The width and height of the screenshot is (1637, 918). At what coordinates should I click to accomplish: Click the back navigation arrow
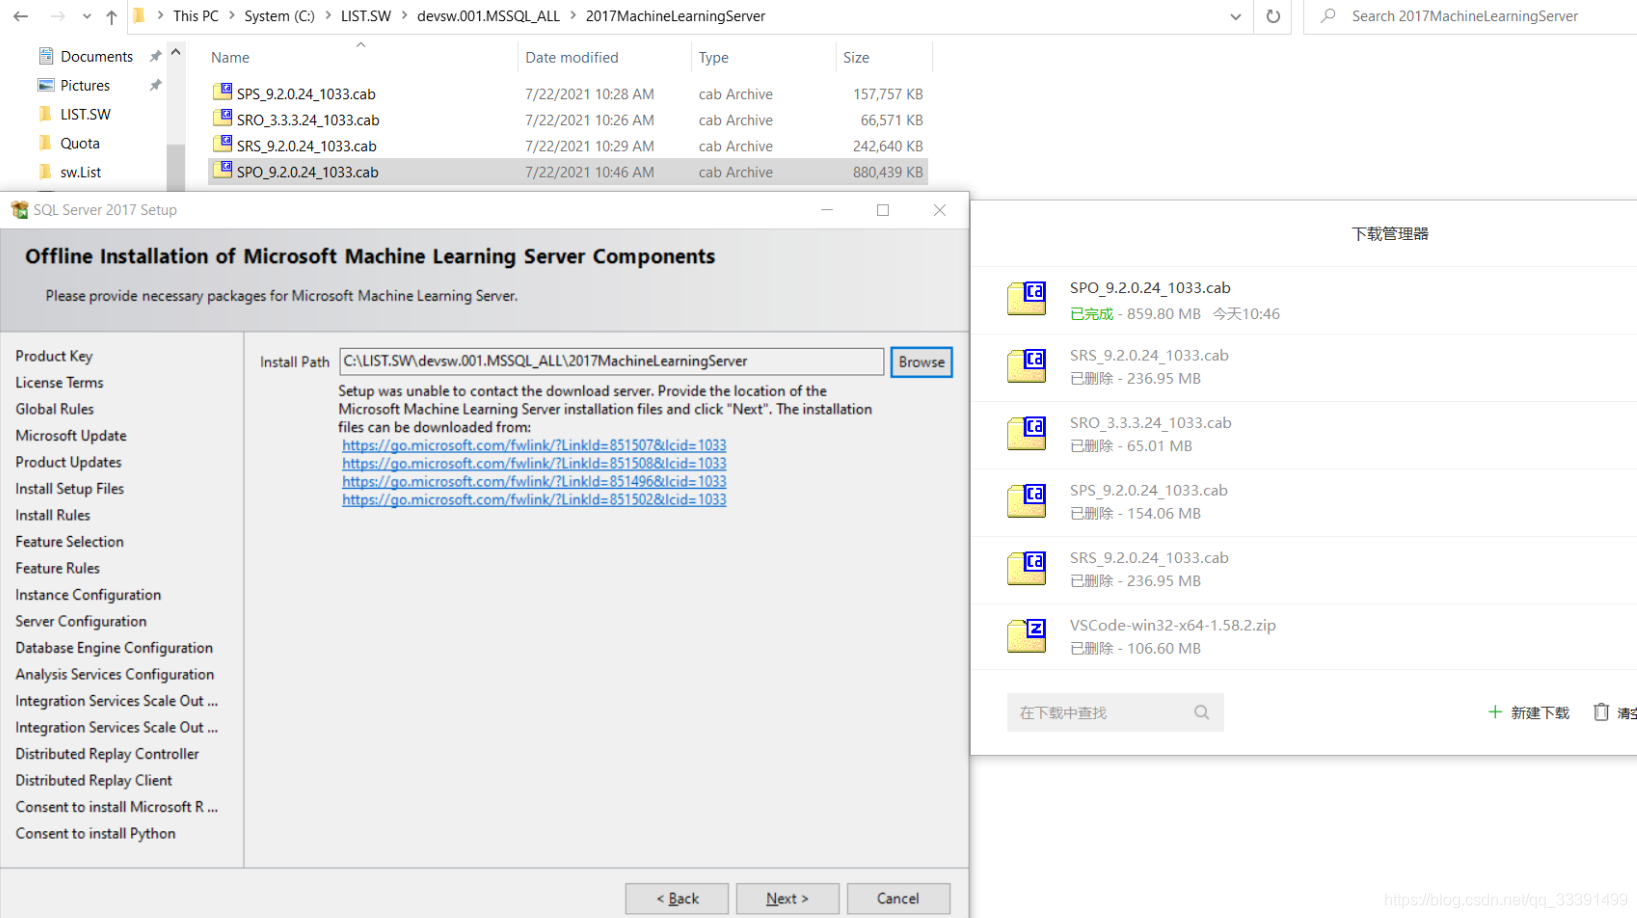click(x=18, y=16)
